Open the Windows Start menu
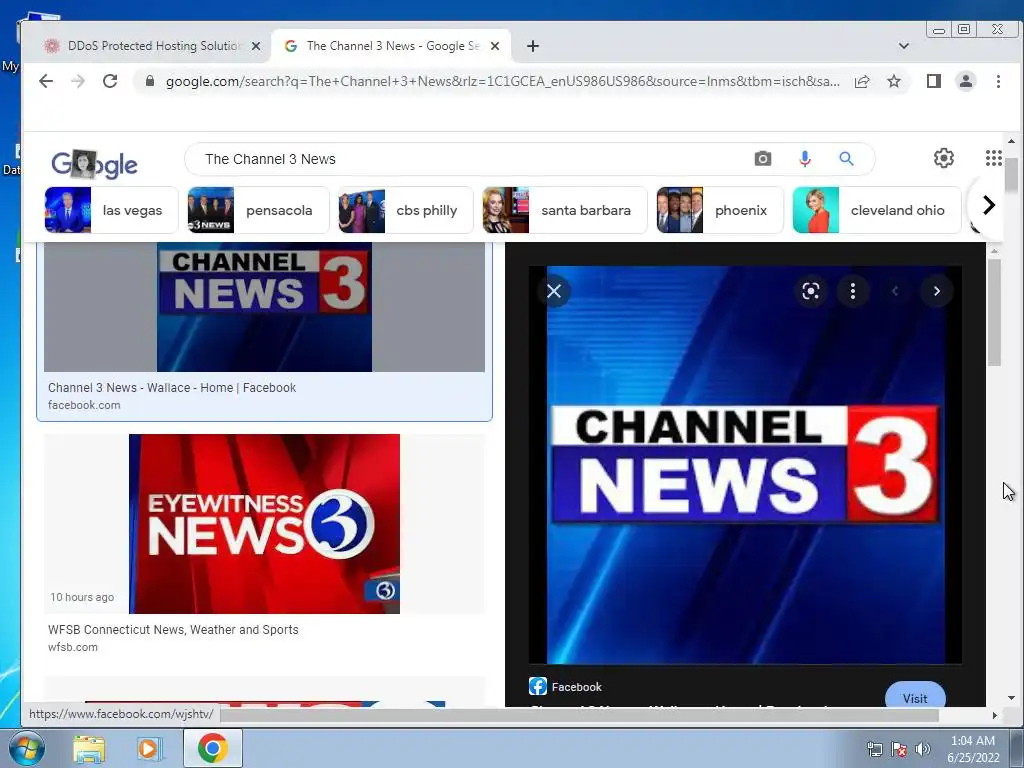The image size is (1024, 768). 25,748
